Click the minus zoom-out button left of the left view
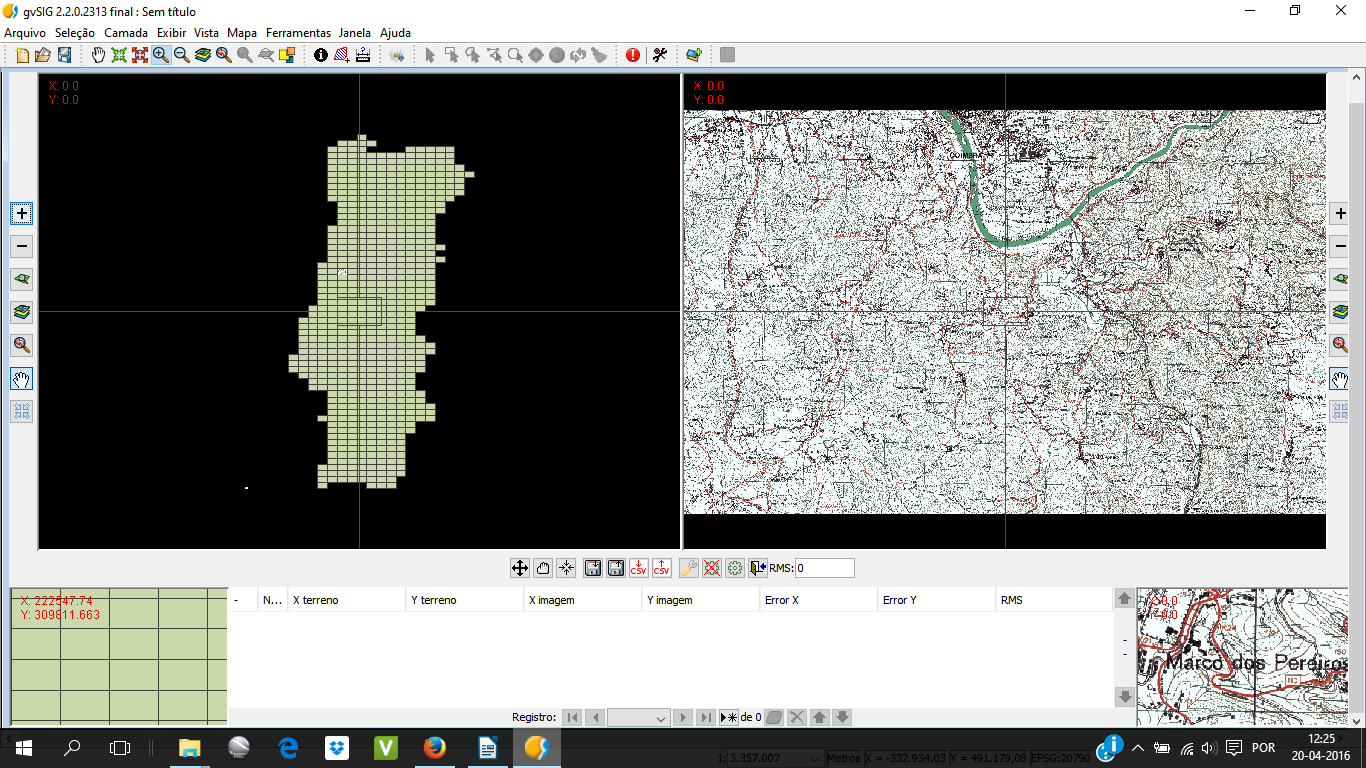Viewport: 1366px width, 768px height. click(22, 246)
